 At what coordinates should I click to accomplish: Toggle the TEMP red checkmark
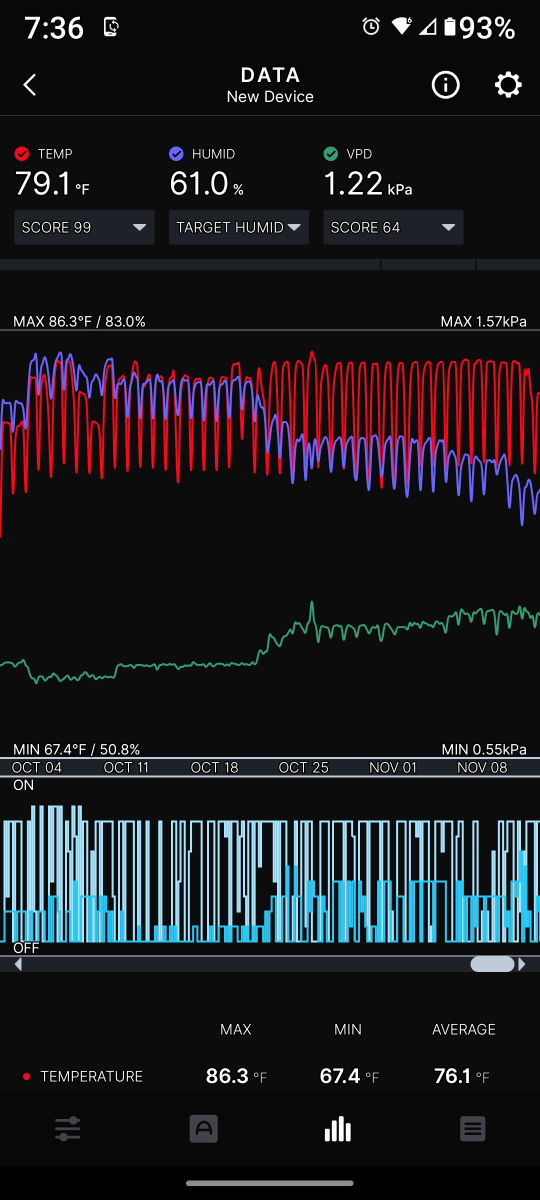click(x=22, y=154)
